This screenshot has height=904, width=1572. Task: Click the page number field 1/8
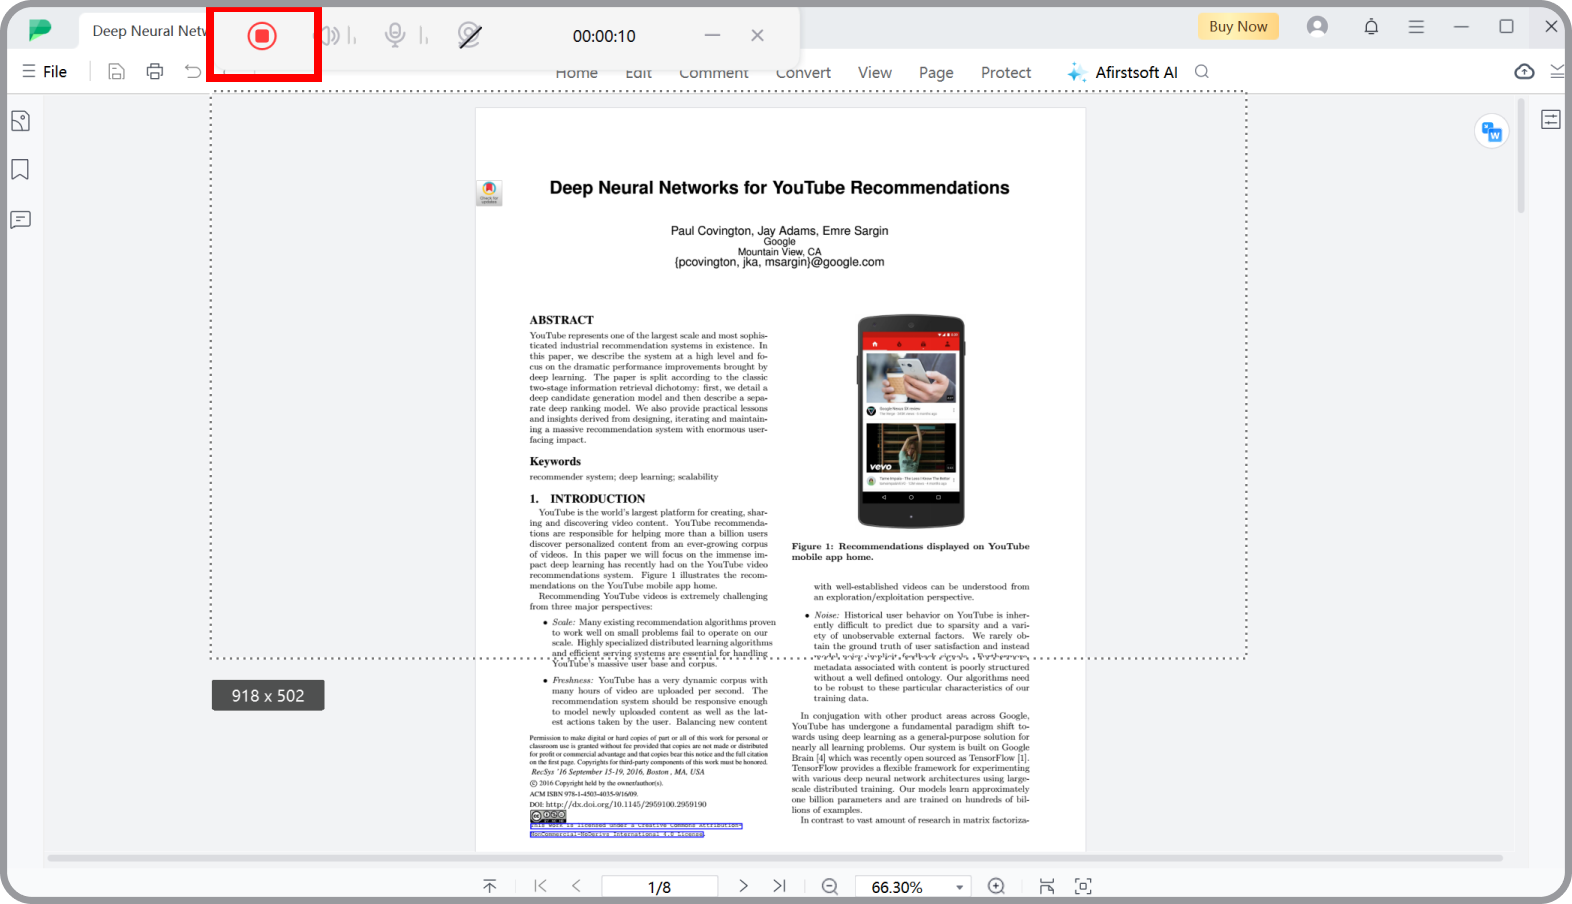coord(659,887)
